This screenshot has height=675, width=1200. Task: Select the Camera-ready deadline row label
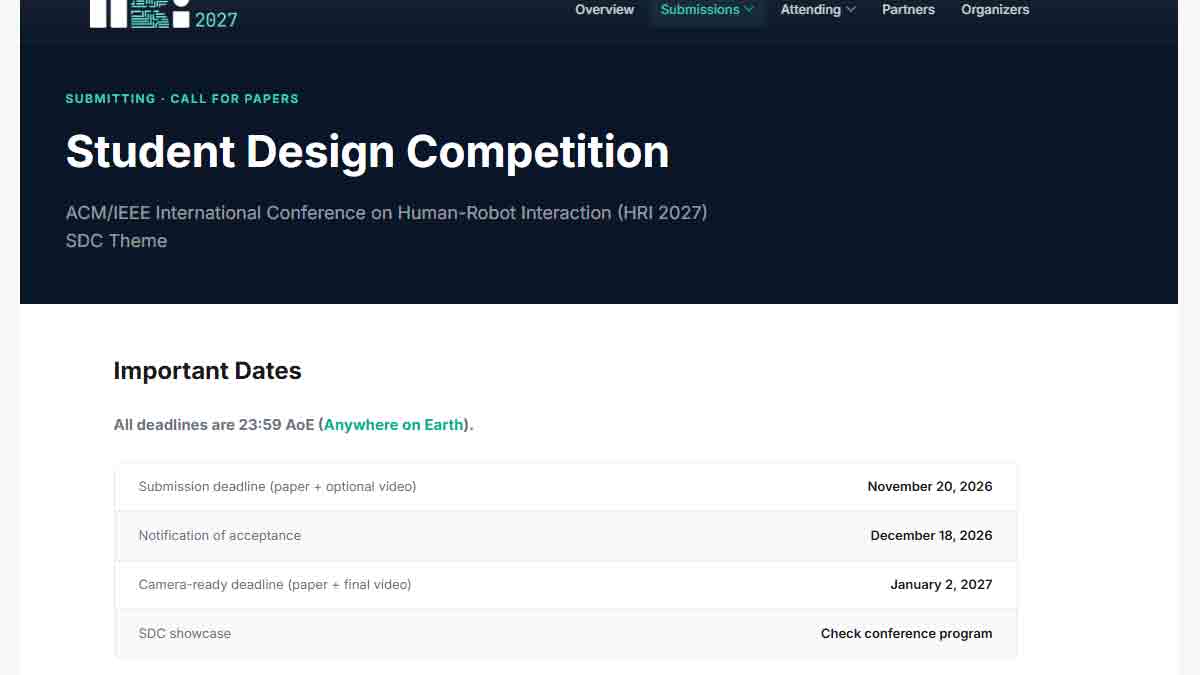[275, 585]
